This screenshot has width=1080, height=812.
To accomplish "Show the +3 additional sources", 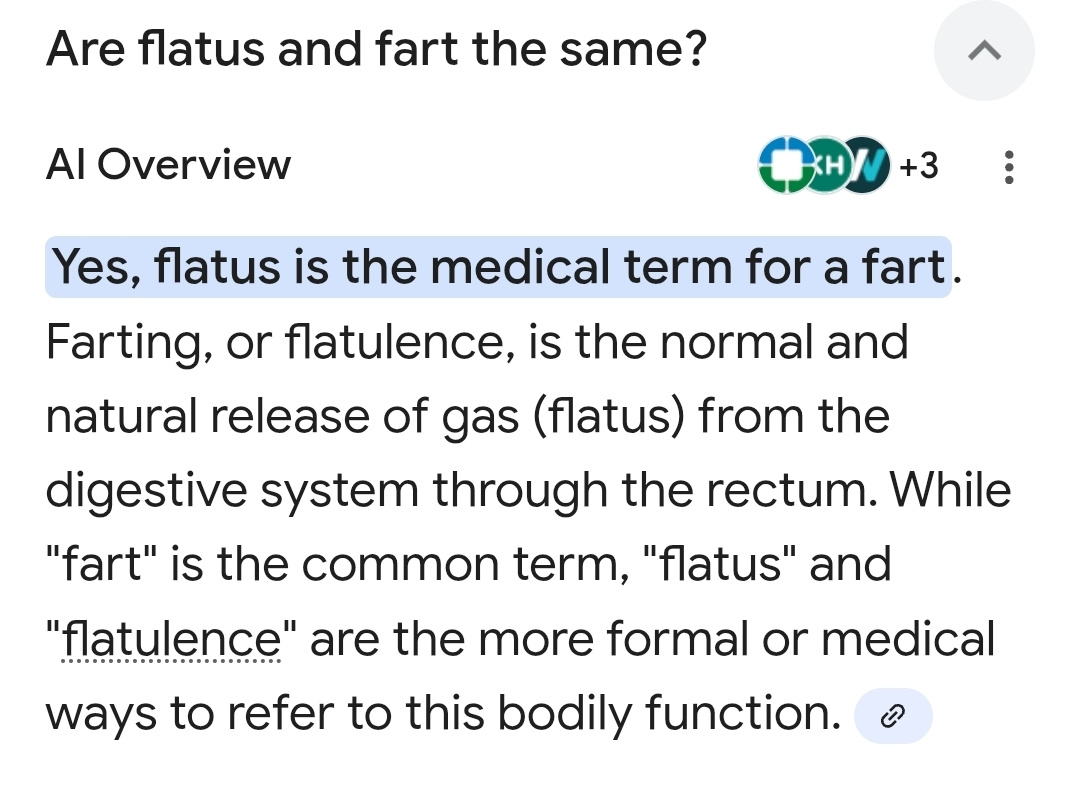I will click(x=918, y=165).
